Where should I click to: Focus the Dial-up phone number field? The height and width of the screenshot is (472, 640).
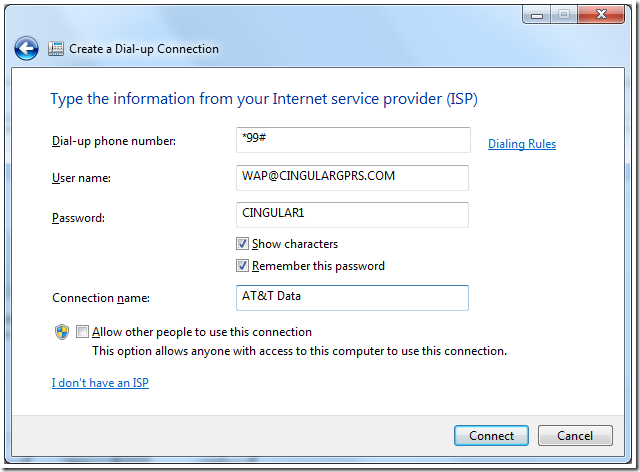pyautogui.click(x=353, y=140)
